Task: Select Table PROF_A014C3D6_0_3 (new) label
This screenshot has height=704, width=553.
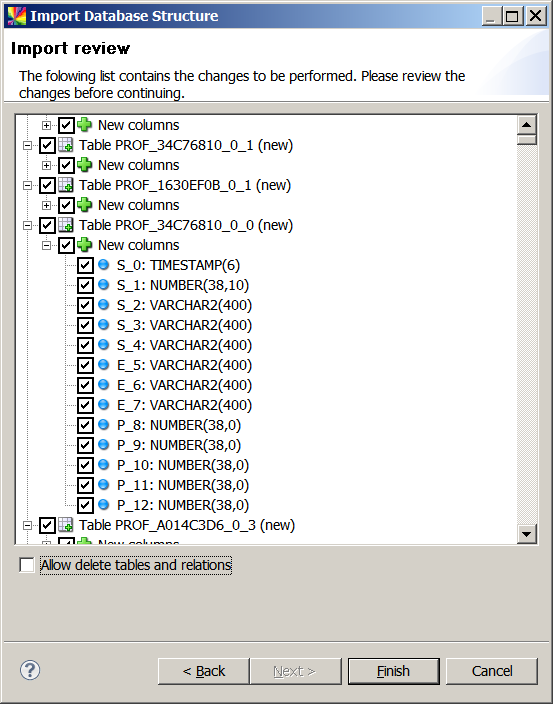Action: pyautogui.click(x=187, y=525)
